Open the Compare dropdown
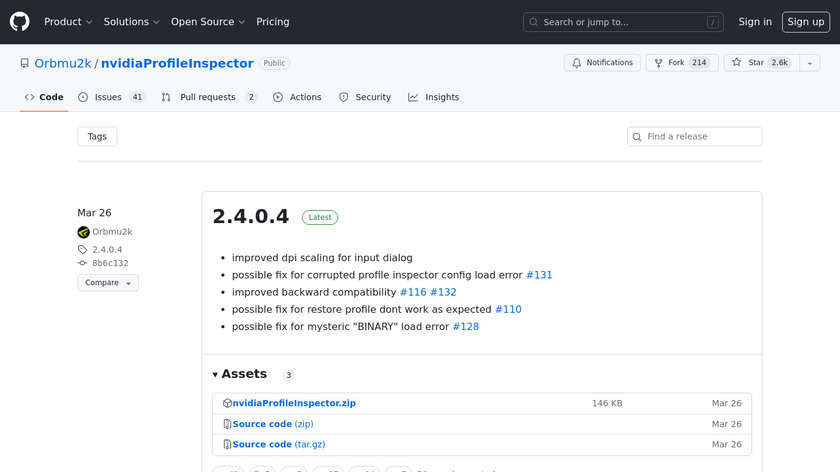The height and width of the screenshot is (472, 840). (108, 283)
